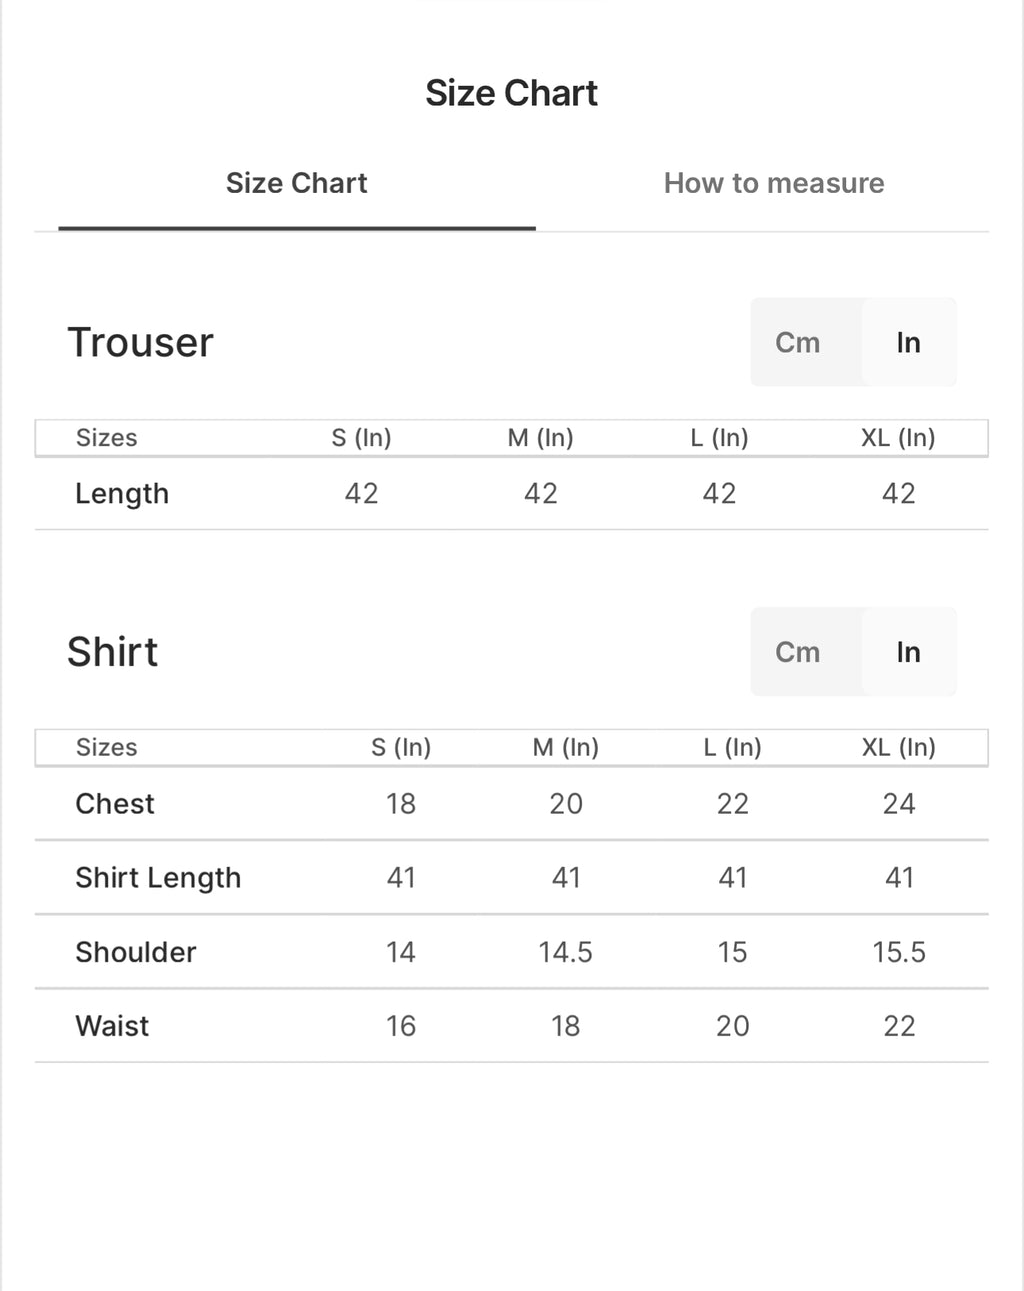Click the XL (In) column header in Shirt table

[898, 747]
